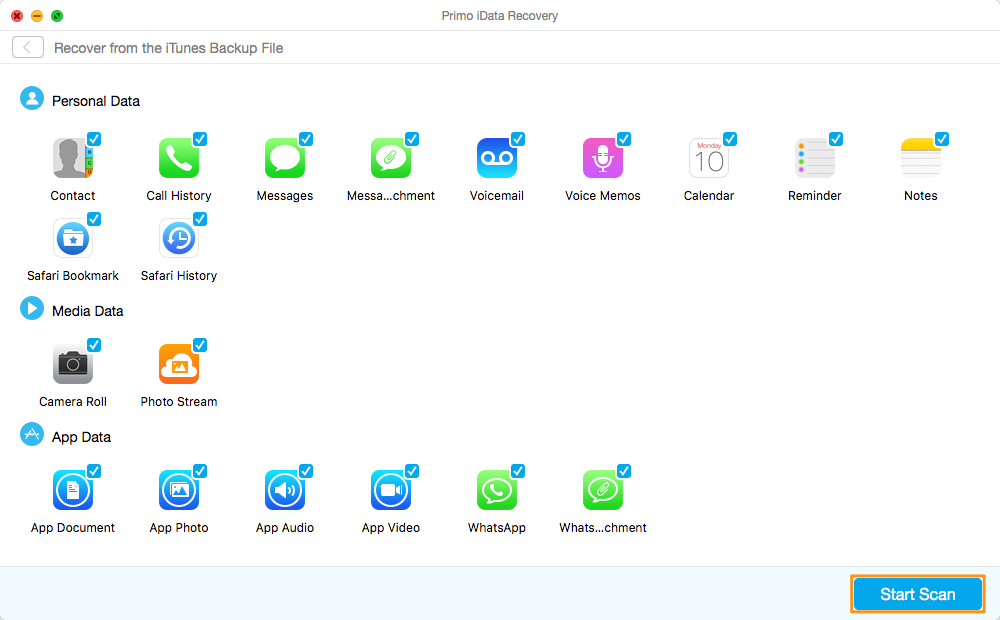
Task: Click the App Data section icon
Action: point(32,434)
